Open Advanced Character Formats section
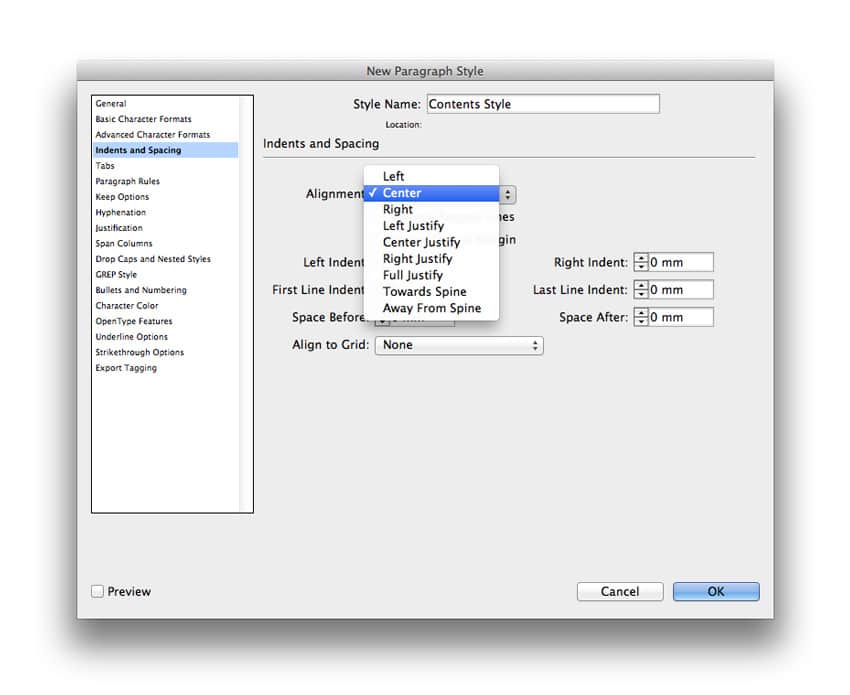Image resolution: width=850 pixels, height=695 pixels. click(152, 134)
